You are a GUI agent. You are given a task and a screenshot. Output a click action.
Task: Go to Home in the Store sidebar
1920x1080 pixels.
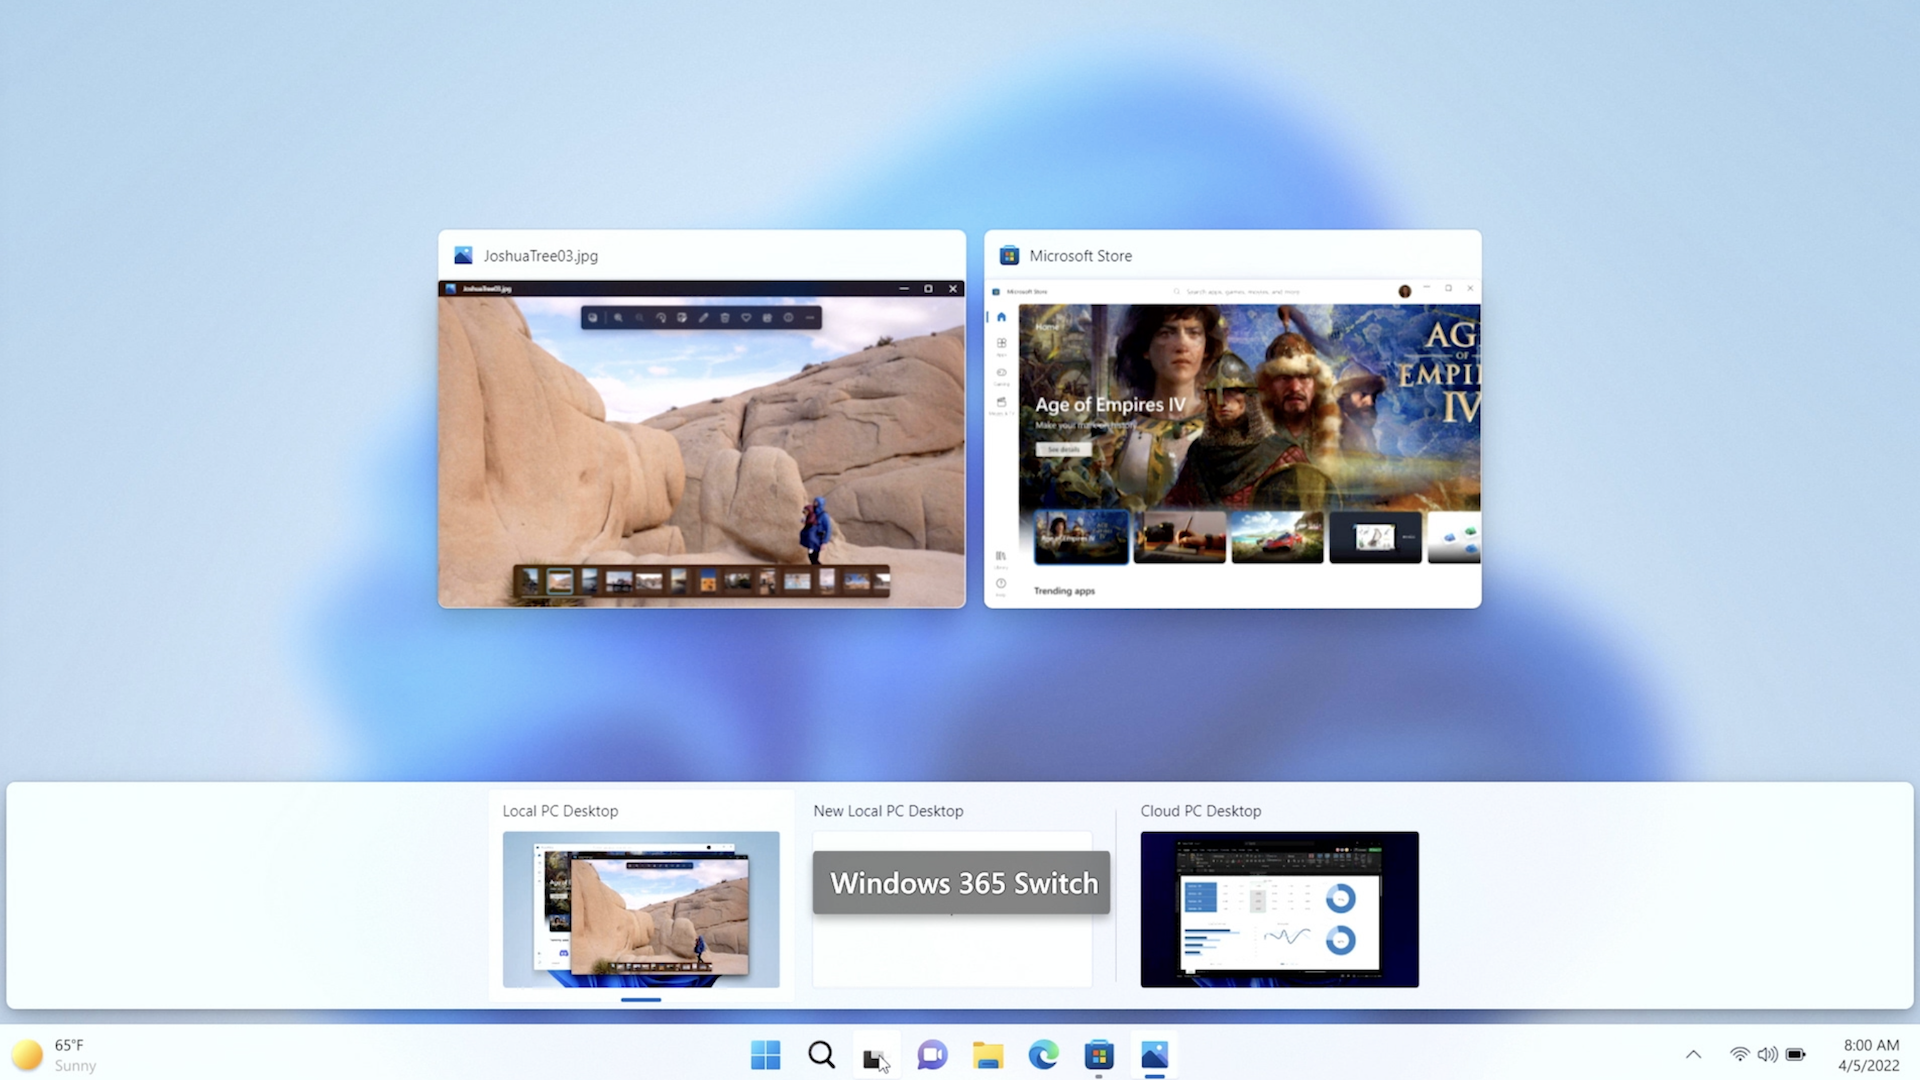pyautogui.click(x=1001, y=317)
